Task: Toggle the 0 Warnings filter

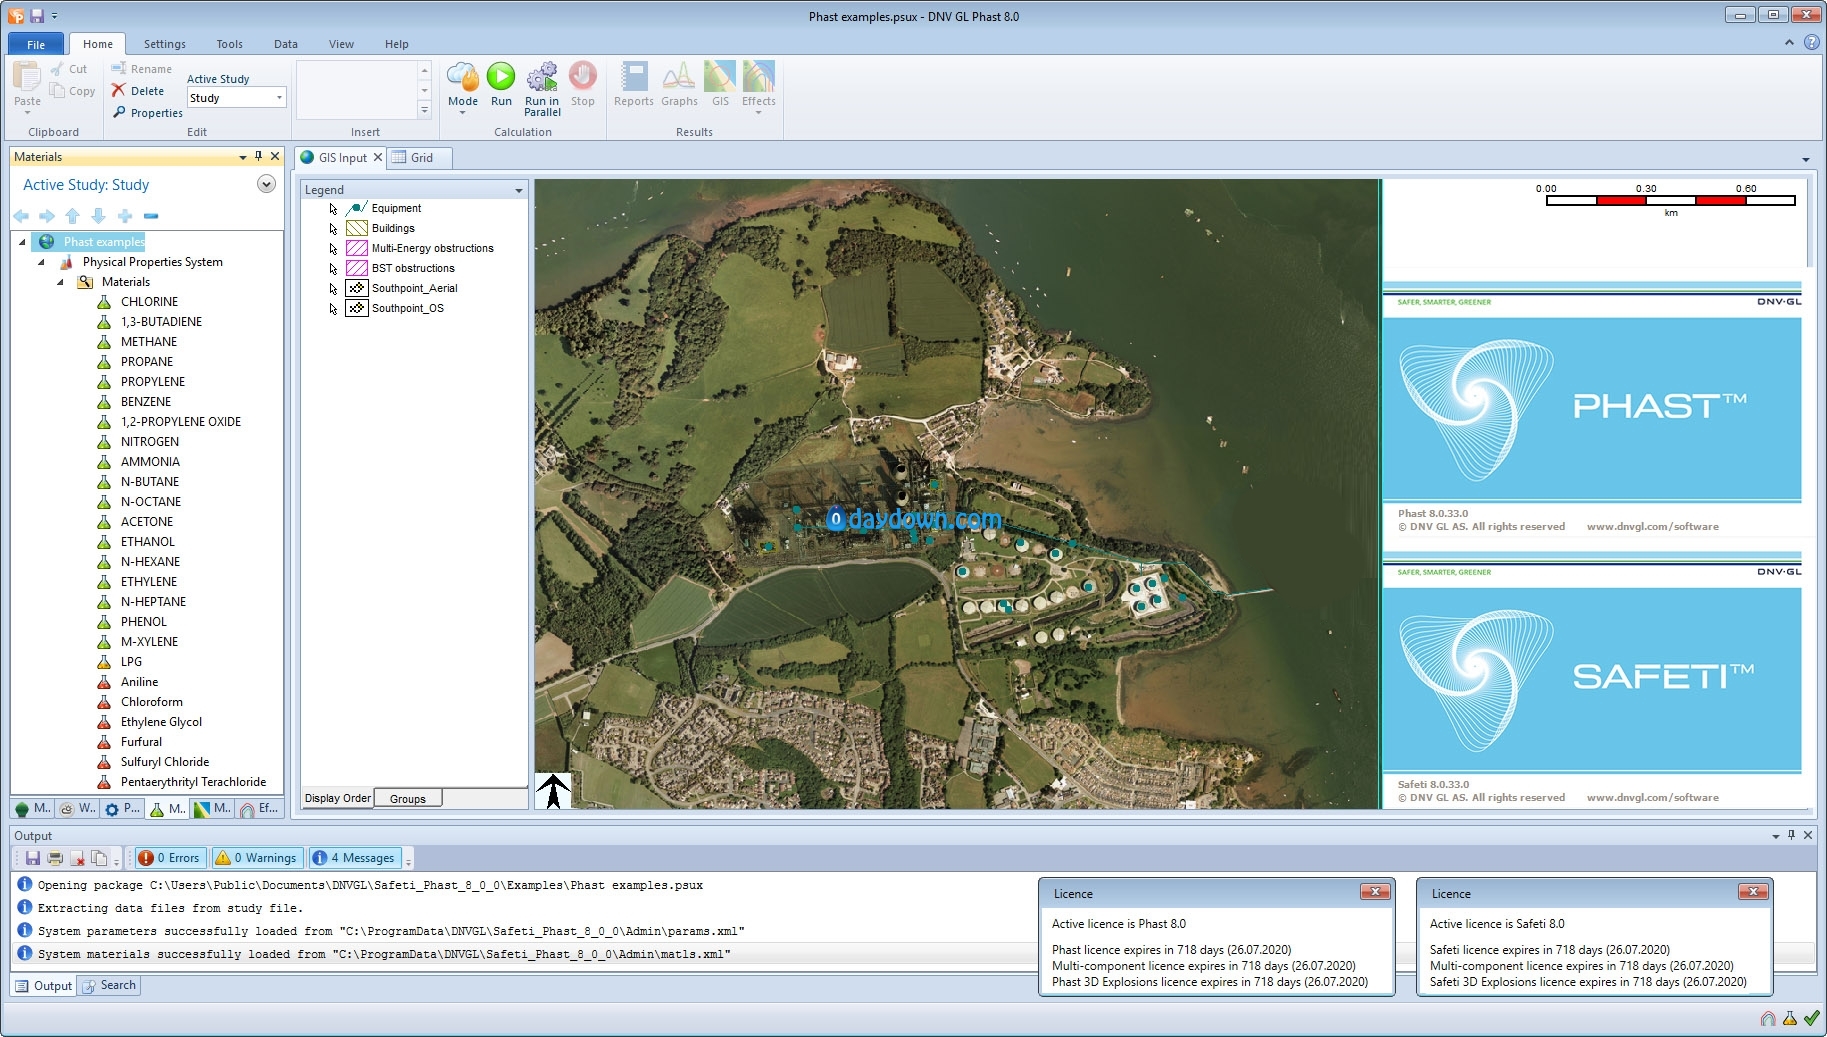Action: 257,858
